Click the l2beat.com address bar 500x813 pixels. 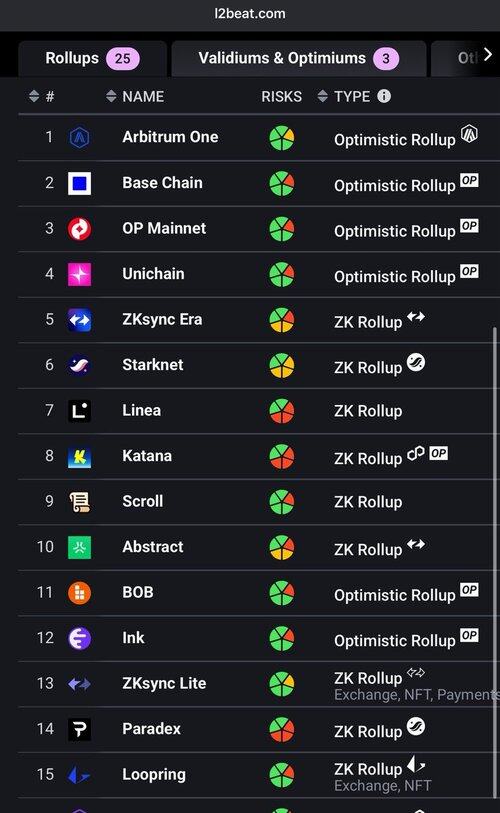[250, 13]
